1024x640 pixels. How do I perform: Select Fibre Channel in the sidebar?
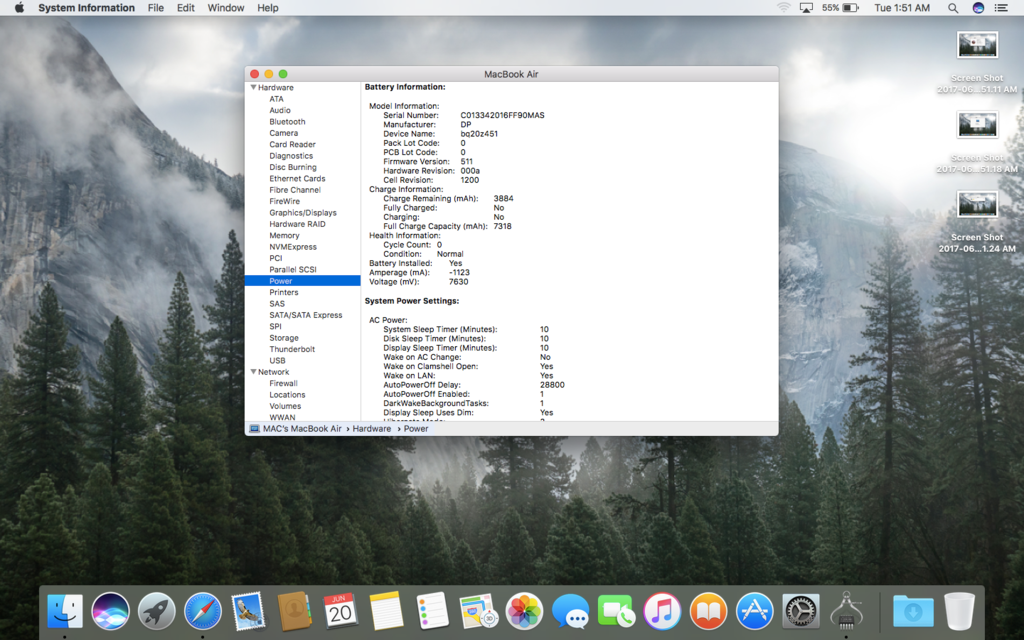click(x=295, y=190)
